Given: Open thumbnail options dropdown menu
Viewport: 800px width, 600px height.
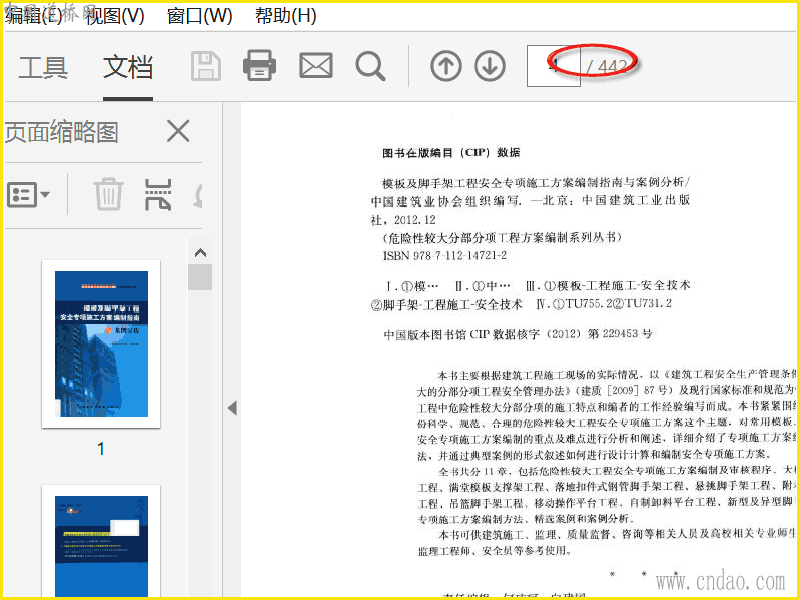Looking at the screenshot, I should [x=29, y=194].
